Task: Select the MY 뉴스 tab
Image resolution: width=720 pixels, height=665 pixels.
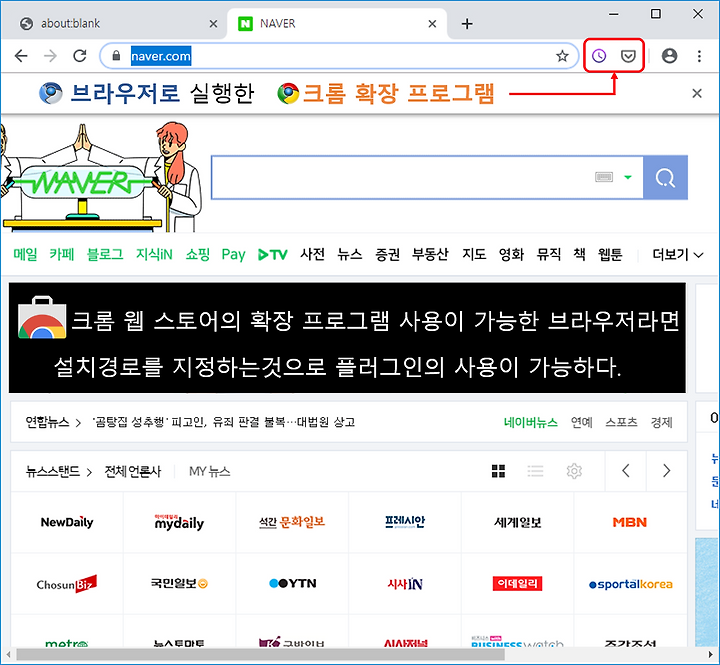Action: coord(209,471)
